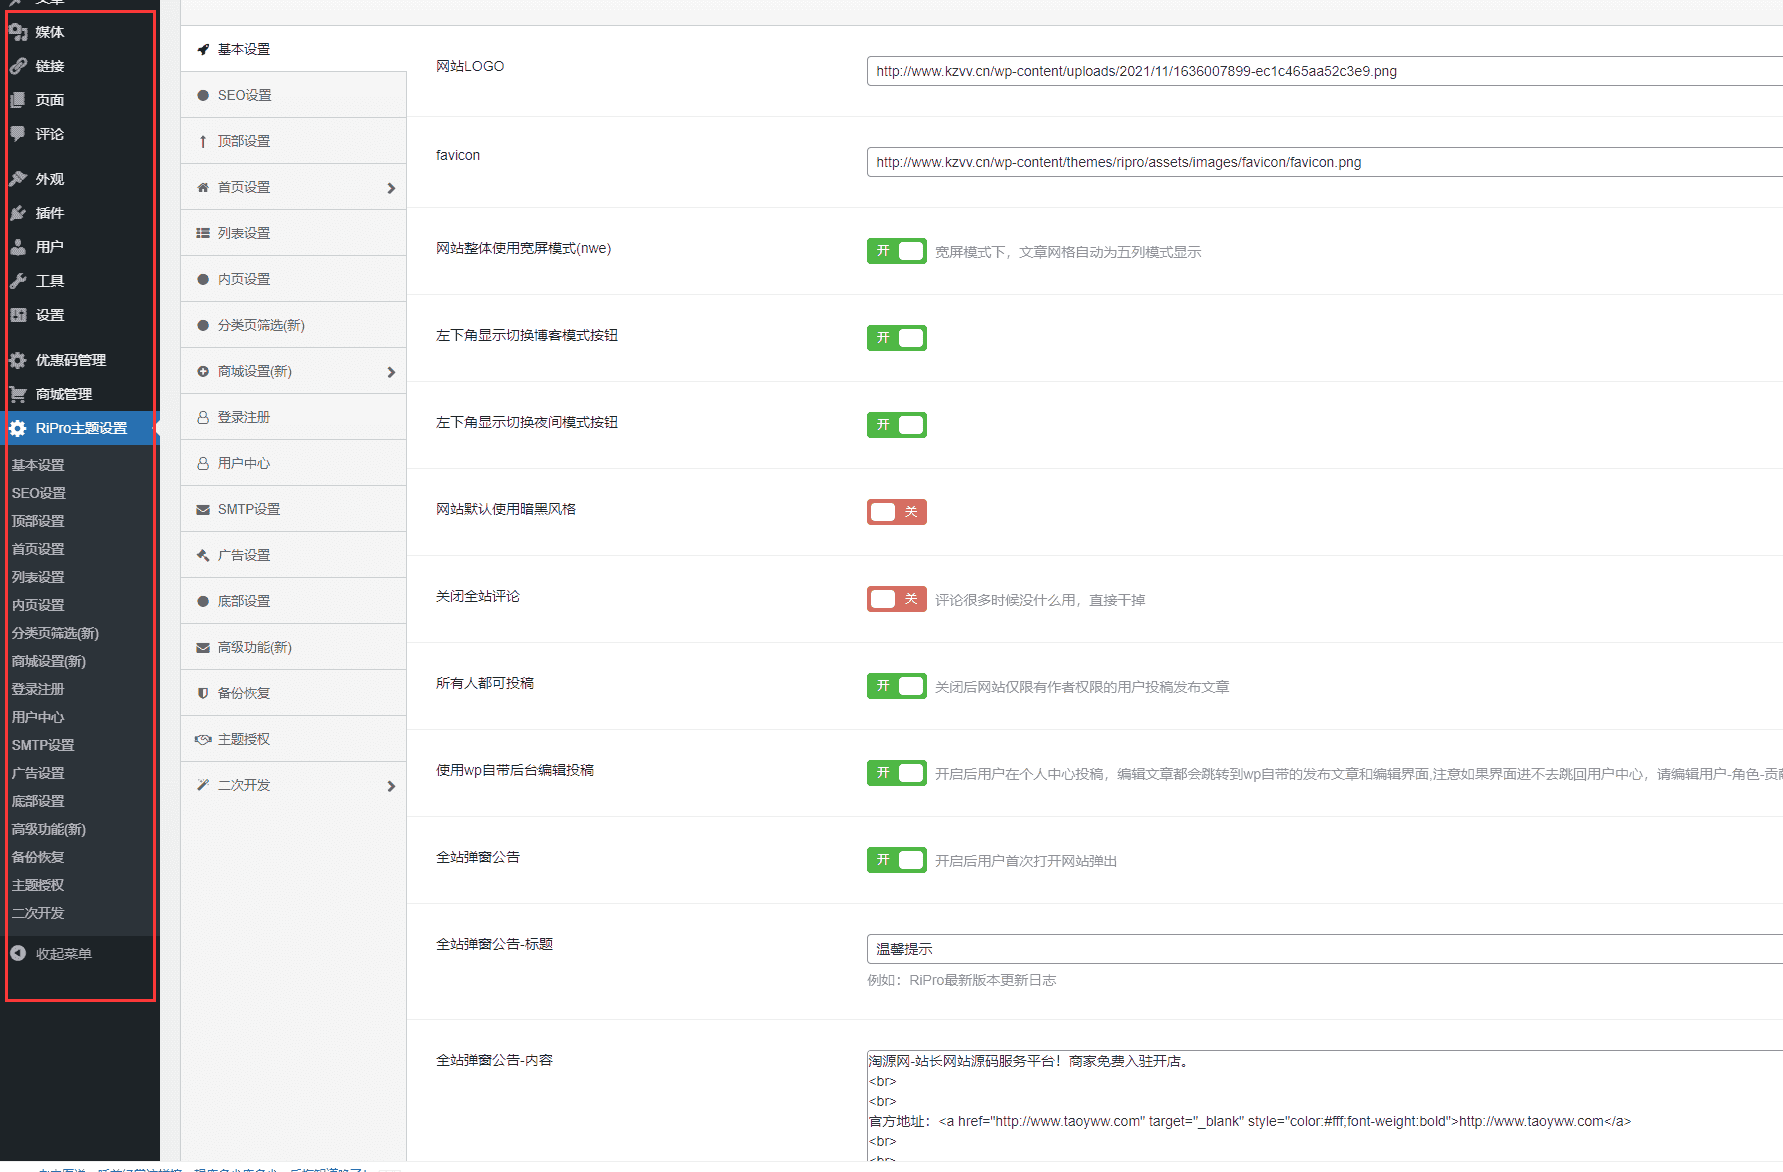Click the 外观 appearance brush icon
Image resolution: width=1783 pixels, height=1172 pixels.
(18, 179)
